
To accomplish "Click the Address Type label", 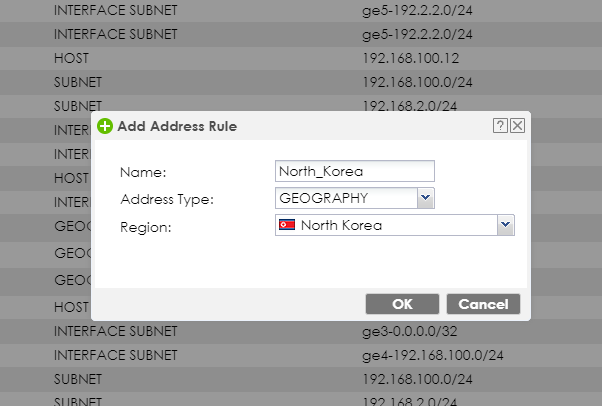I will [x=166, y=199].
